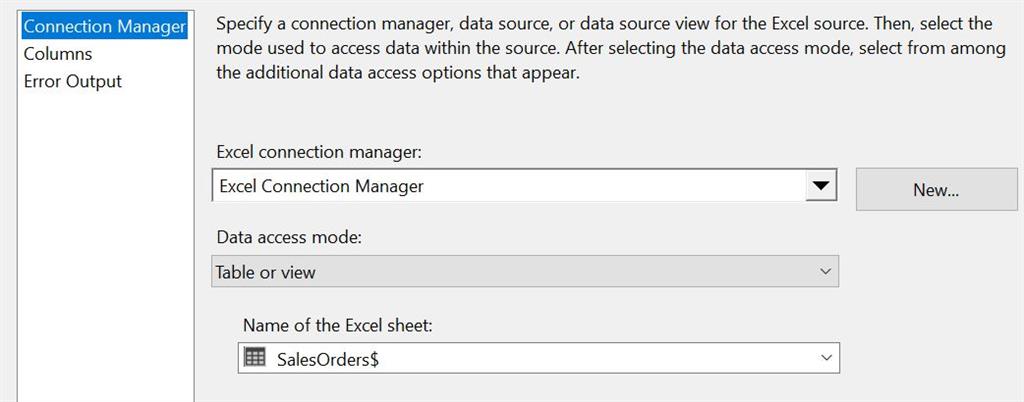The width and height of the screenshot is (1024, 402).
Task: Select the 'Table or view' access mode field
Action: coord(525,271)
